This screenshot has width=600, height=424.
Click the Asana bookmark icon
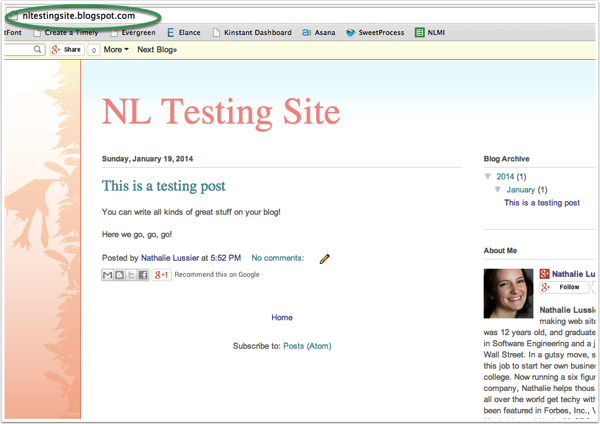pyautogui.click(x=306, y=33)
